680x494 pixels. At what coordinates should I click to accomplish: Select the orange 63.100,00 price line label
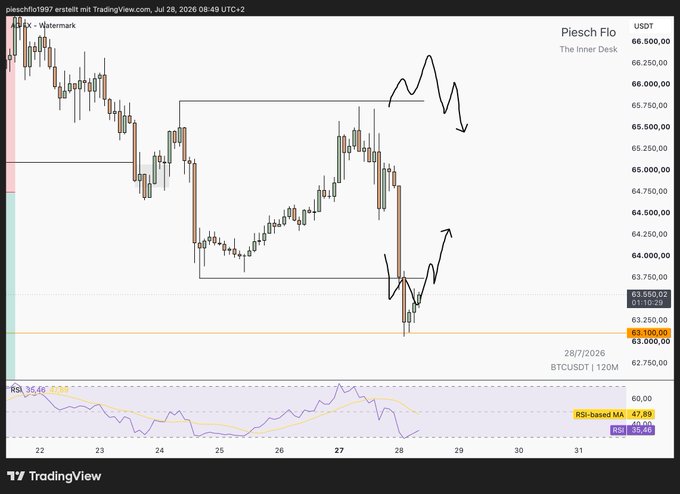pos(649,333)
